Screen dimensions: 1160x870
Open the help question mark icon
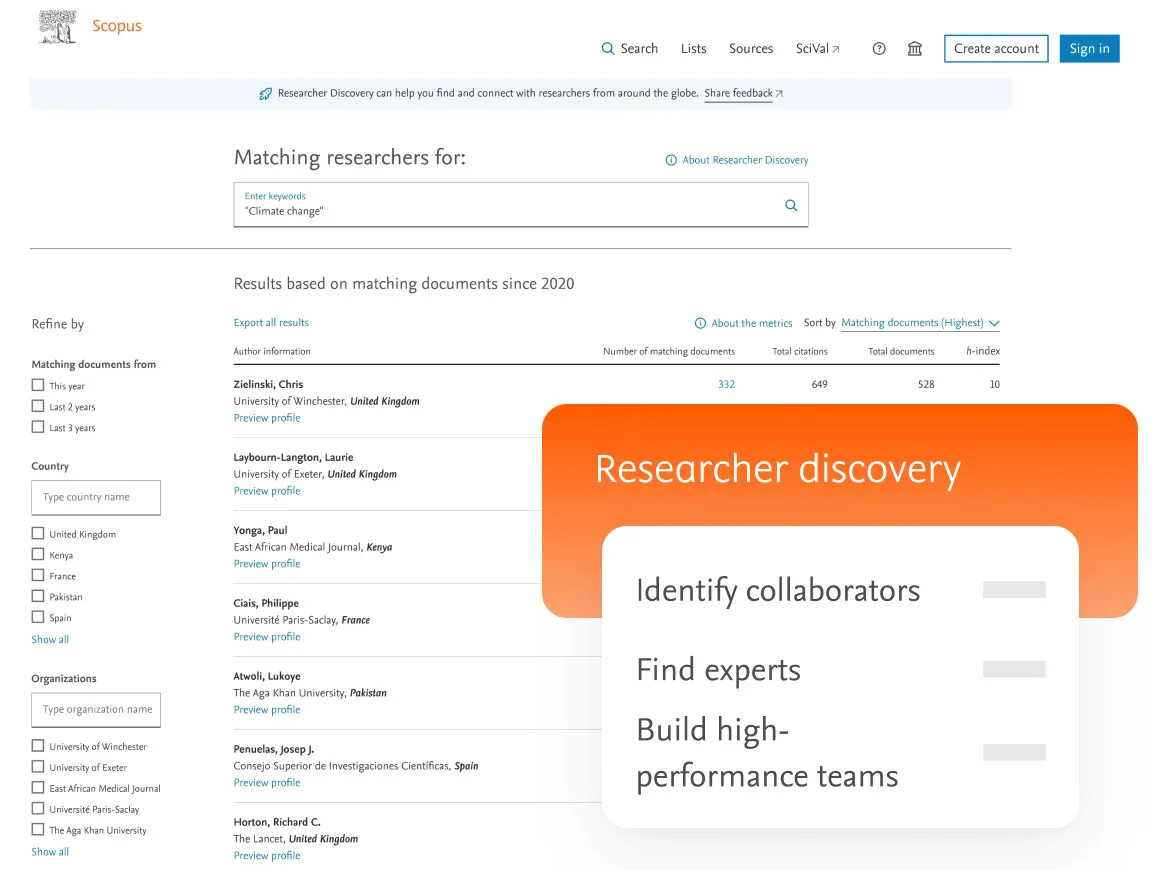[878, 48]
